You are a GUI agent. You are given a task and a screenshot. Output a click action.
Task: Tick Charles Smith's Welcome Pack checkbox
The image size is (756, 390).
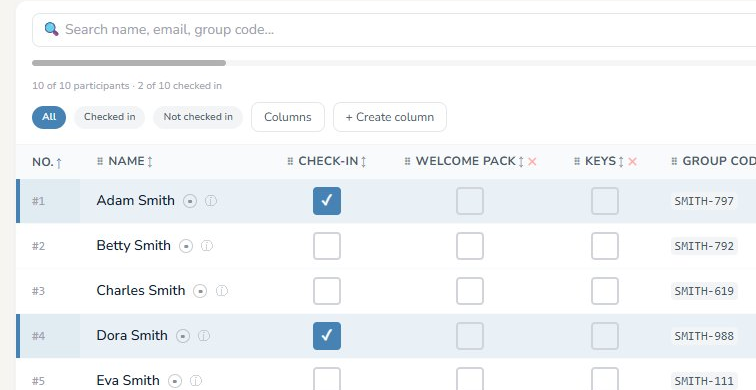coord(470,291)
